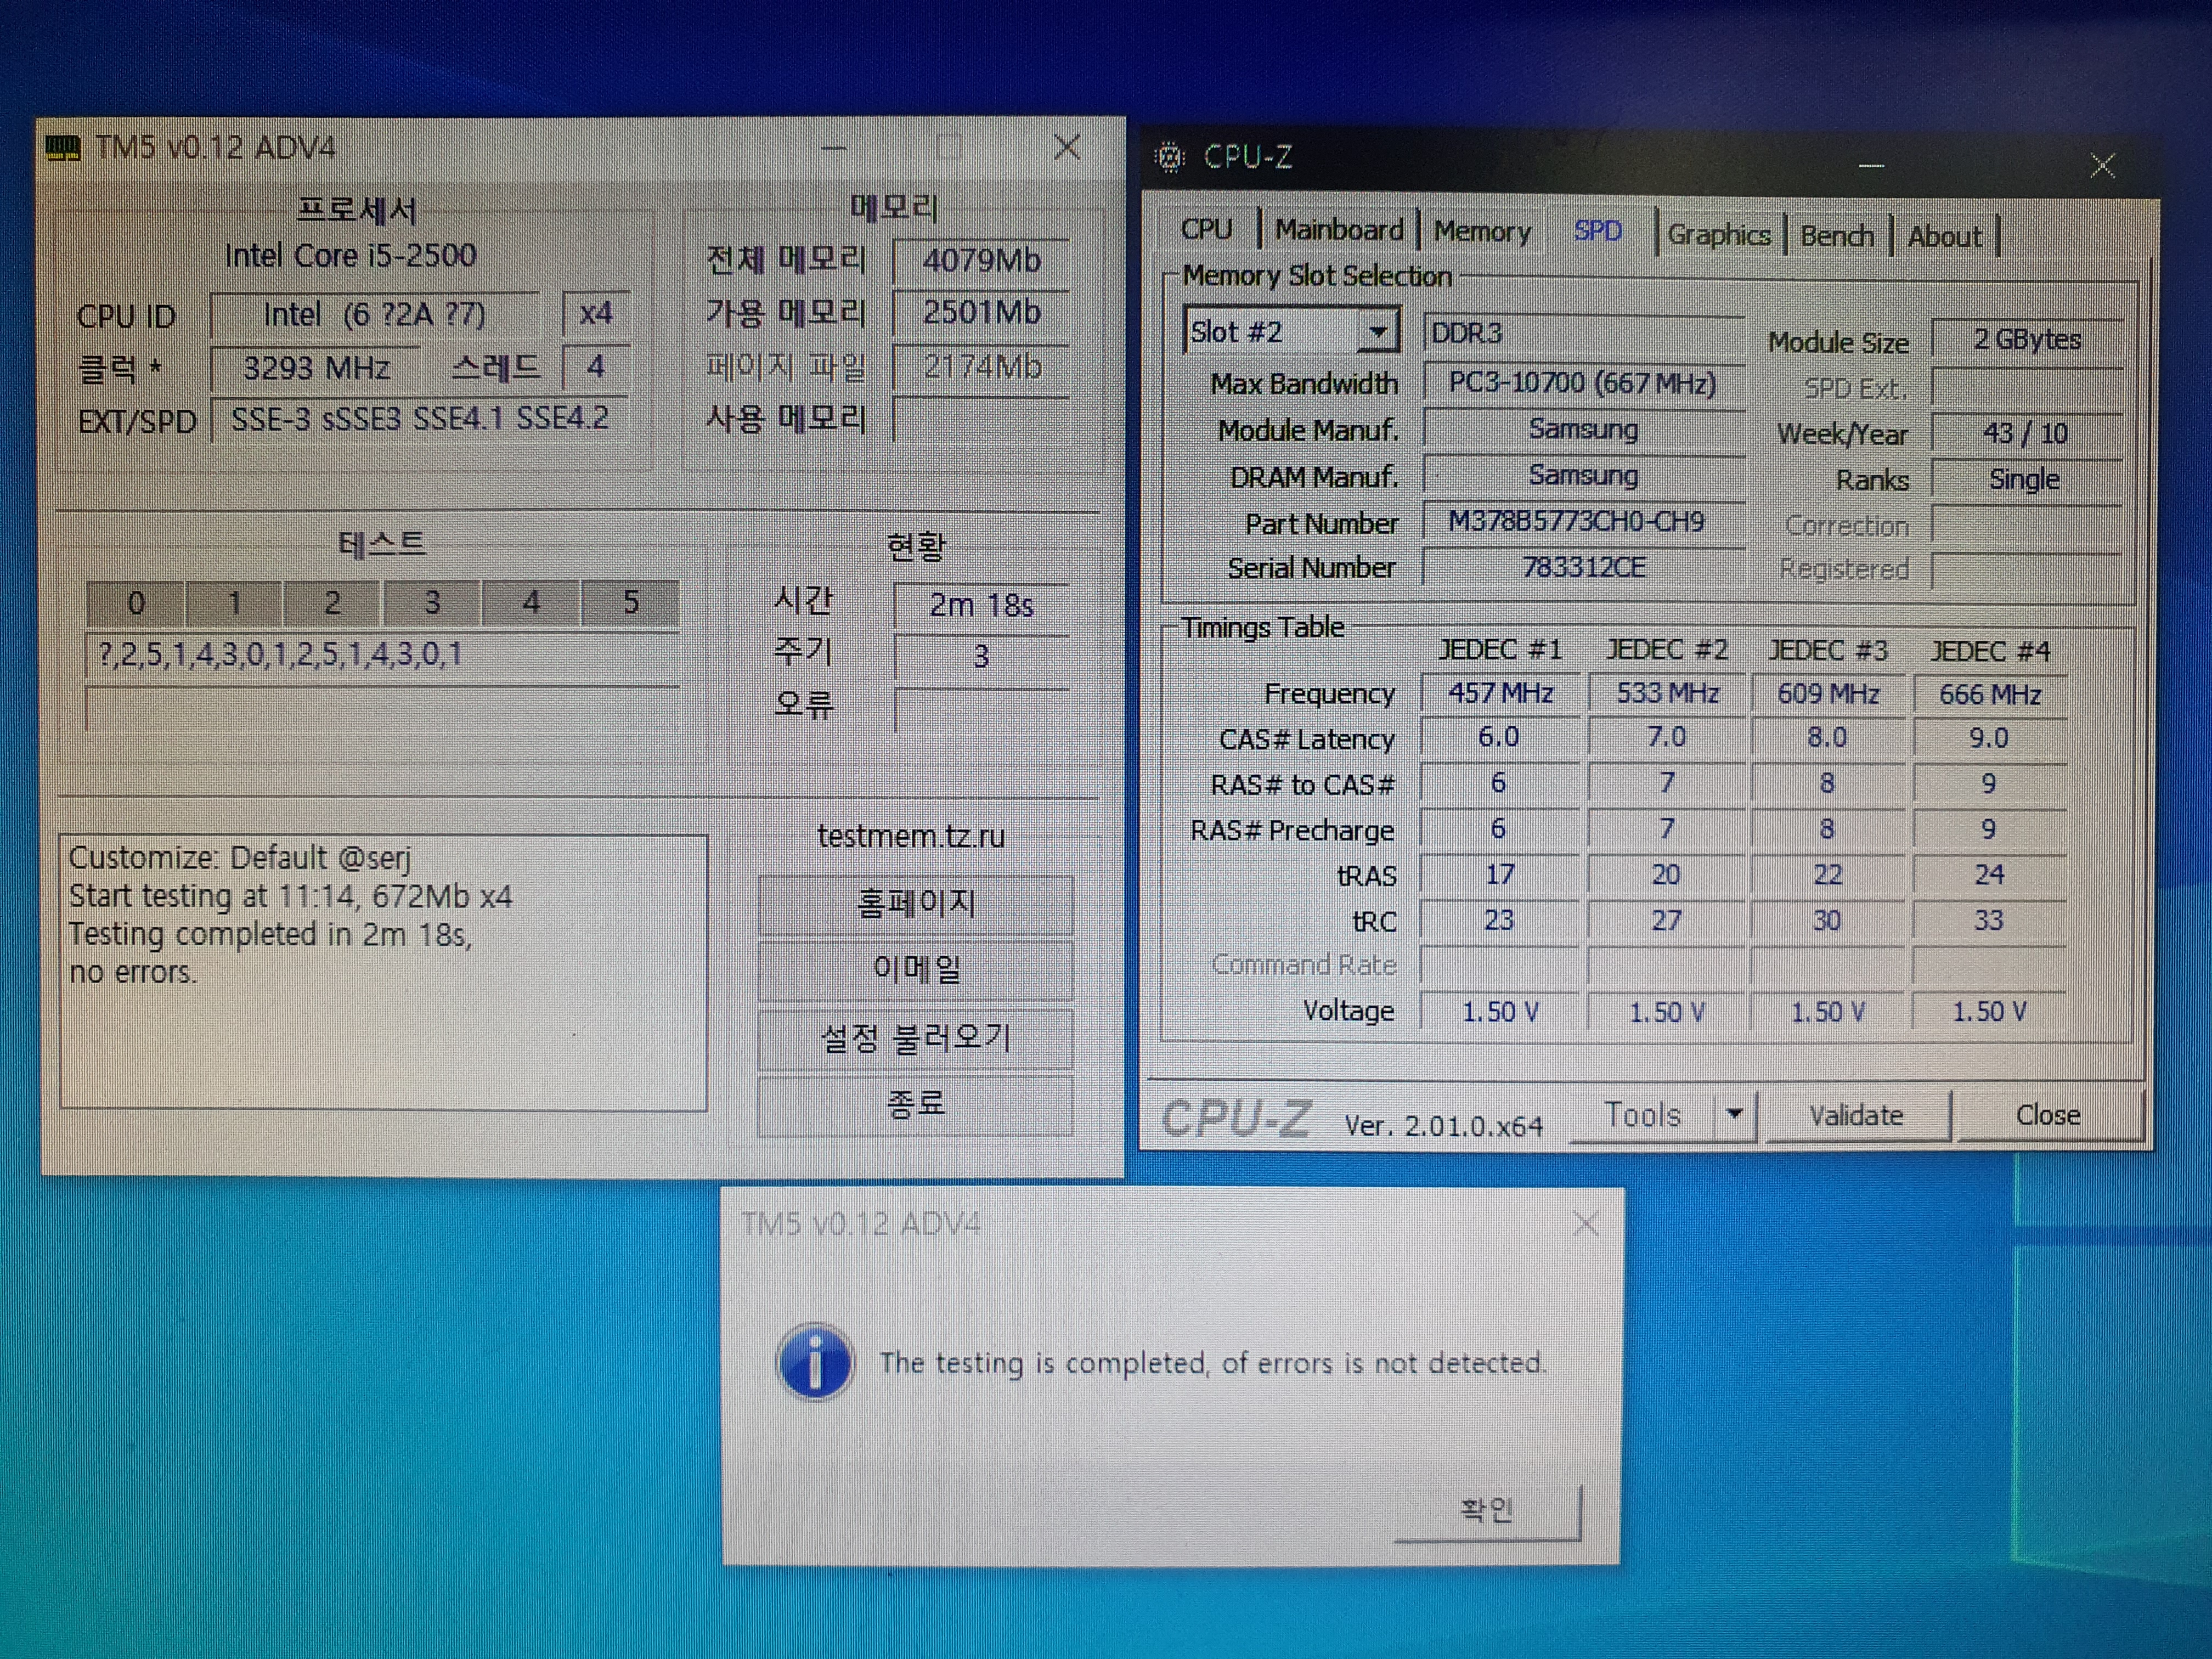Click the 2 GBytes module size field
The width and height of the screenshot is (2212, 1659).
pos(2027,340)
